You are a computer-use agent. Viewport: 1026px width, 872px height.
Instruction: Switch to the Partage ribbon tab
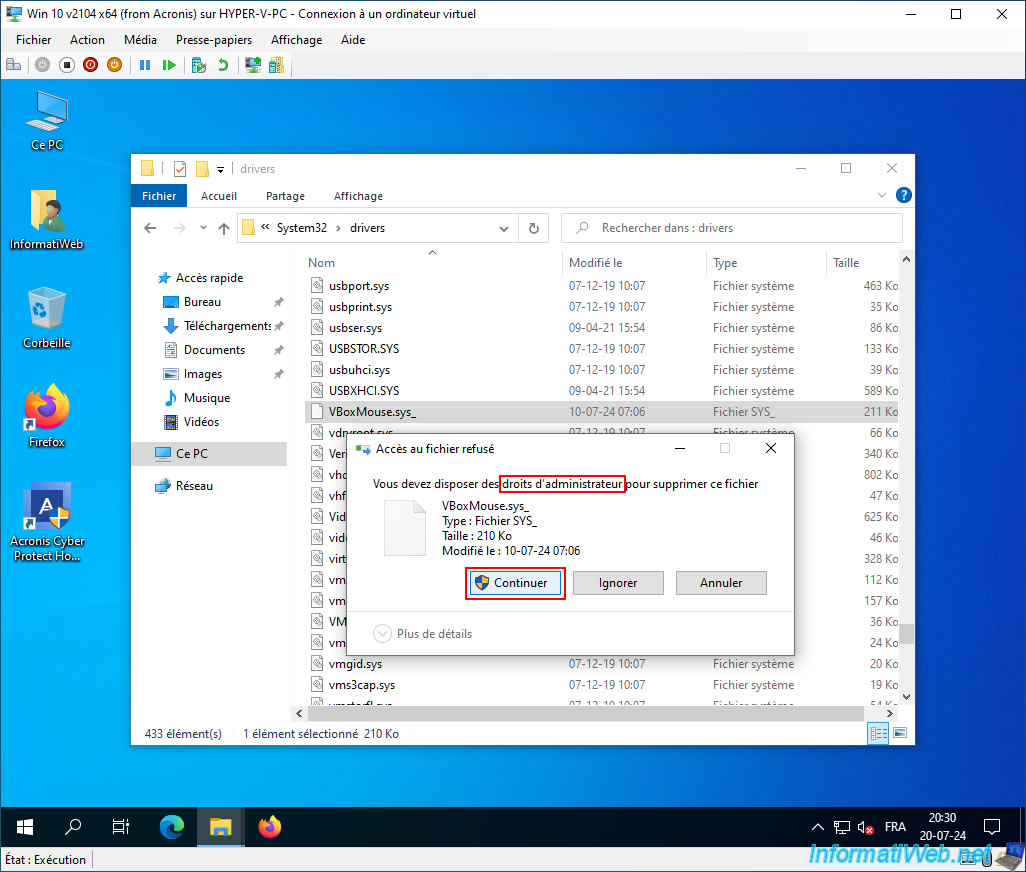tap(285, 196)
